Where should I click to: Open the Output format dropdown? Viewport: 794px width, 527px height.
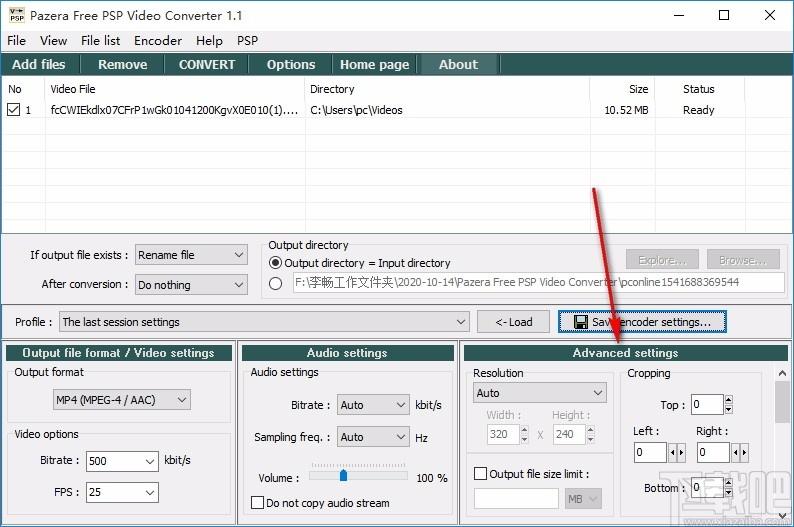click(x=120, y=400)
